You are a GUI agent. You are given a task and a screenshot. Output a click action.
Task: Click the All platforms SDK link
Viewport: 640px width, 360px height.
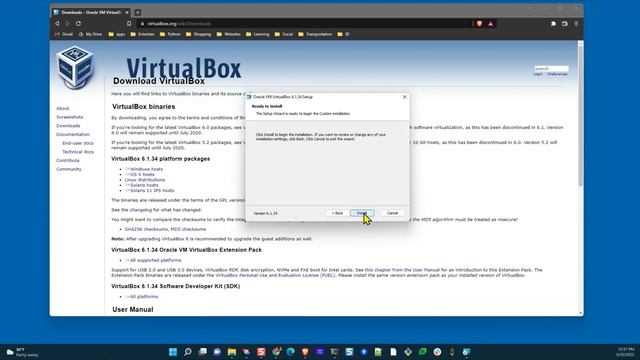[x=142, y=296]
